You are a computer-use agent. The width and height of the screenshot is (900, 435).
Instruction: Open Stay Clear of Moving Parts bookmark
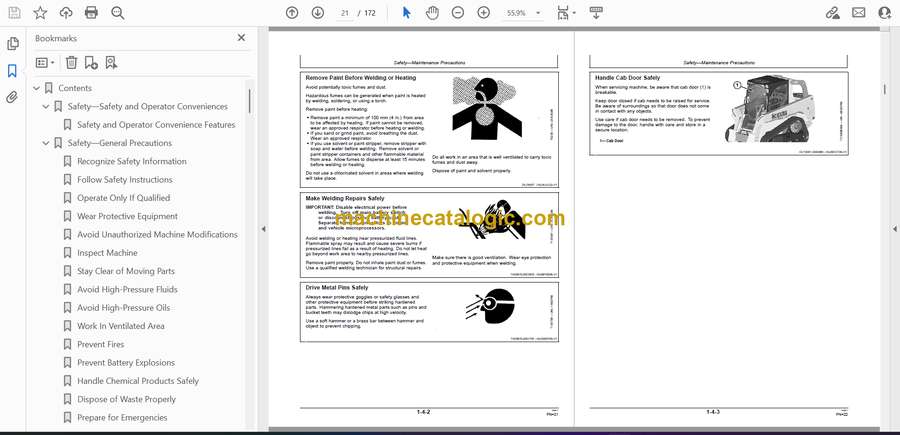coord(126,271)
